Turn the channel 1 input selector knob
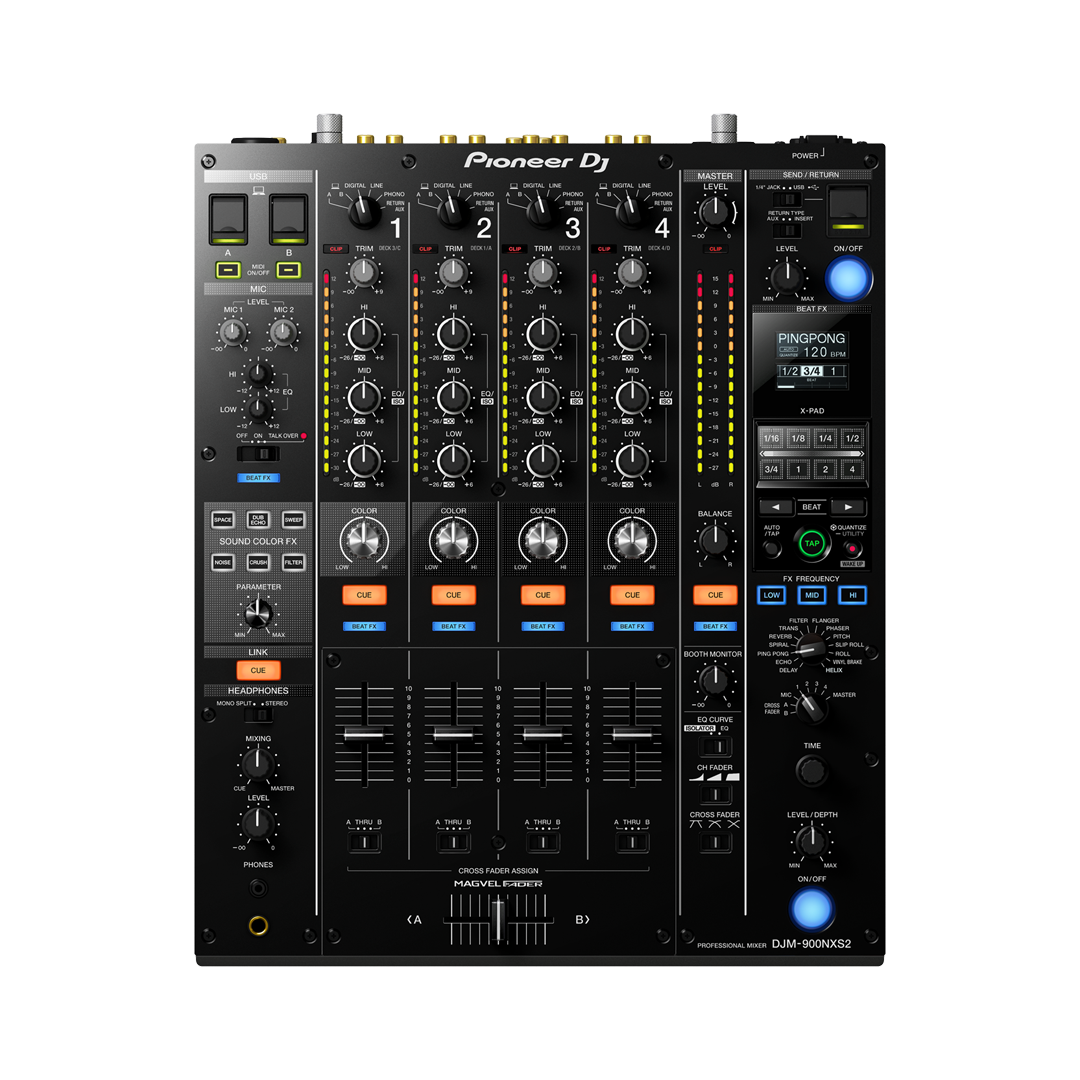1080x1080 pixels. (x=364, y=211)
